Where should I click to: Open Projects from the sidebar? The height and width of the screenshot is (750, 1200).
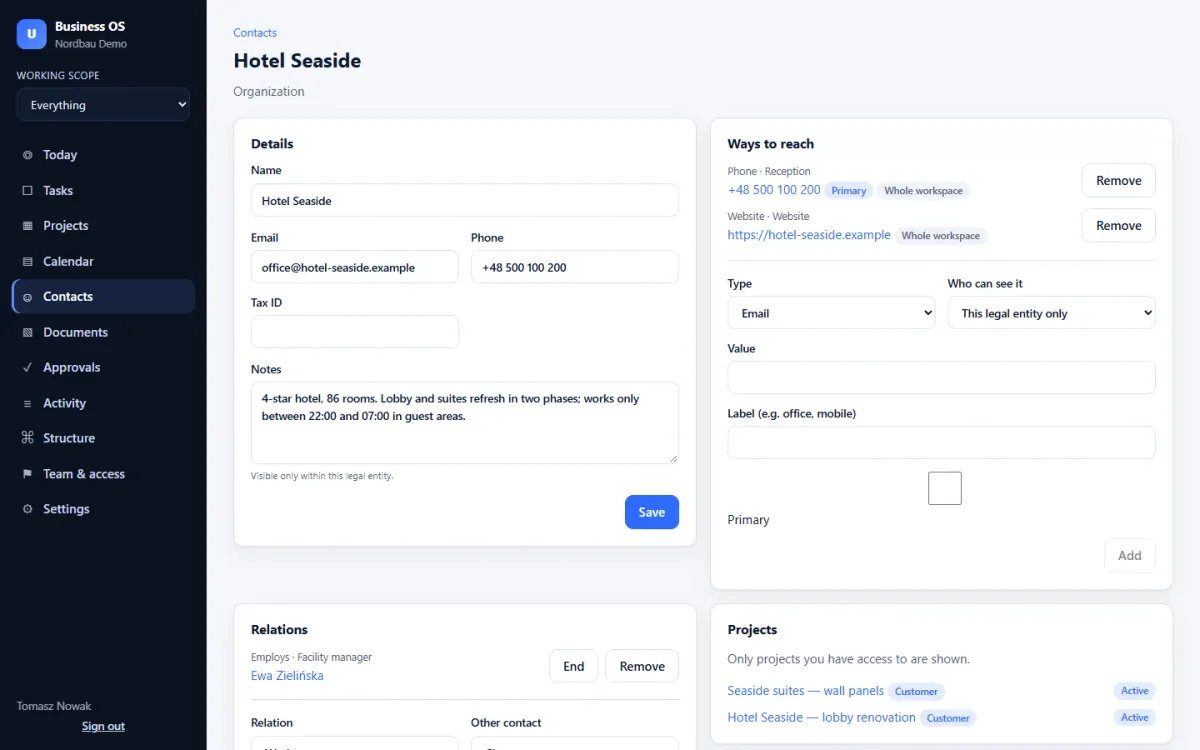103,226
